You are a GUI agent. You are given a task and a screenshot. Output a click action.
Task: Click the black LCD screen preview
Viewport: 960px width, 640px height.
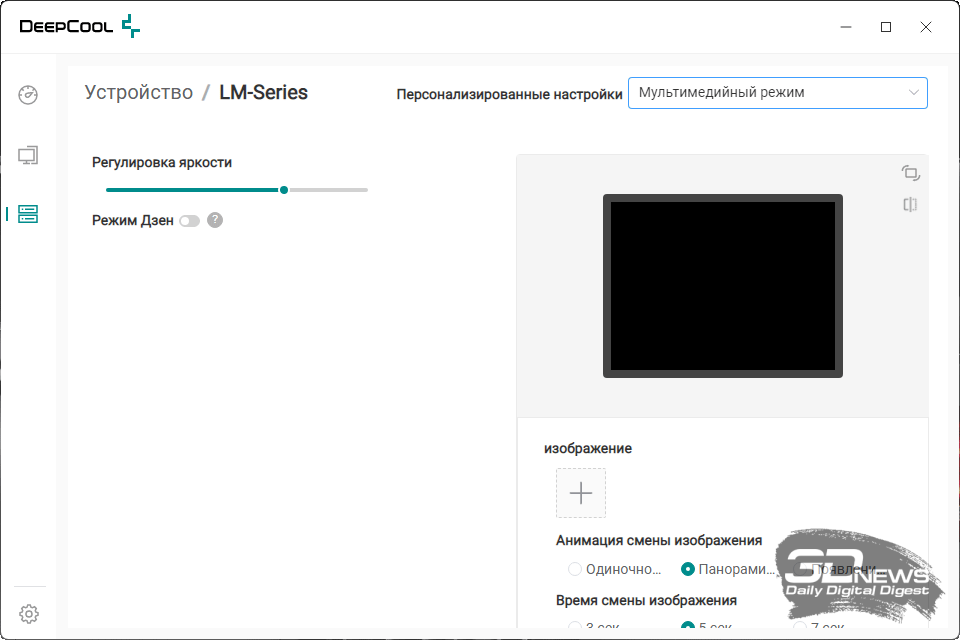pyautogui.click(x=723, y=286)
